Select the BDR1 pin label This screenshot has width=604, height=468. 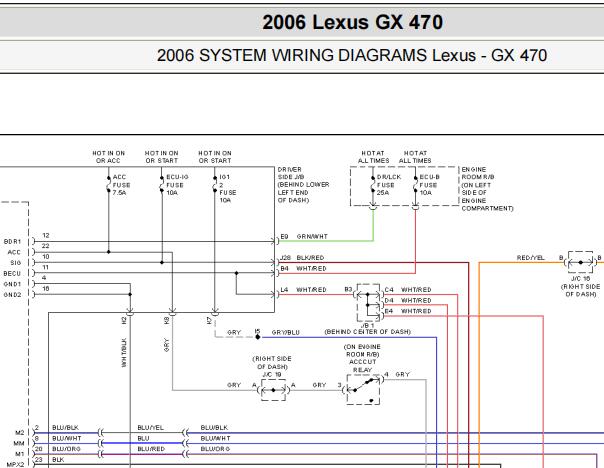click(x=12, y=242)
